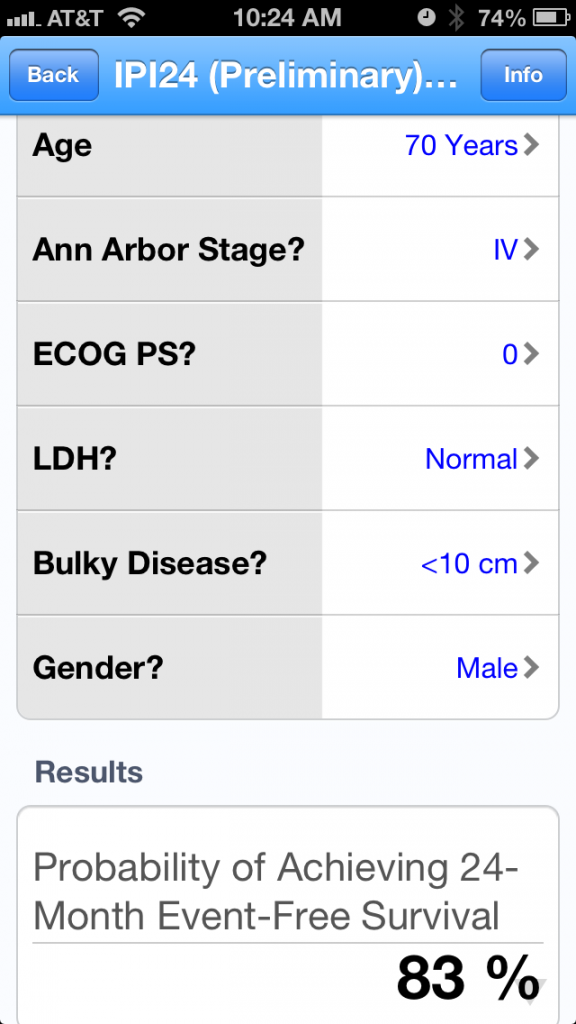Tap the Bluetooth status icon
Screen dimensions: 576x1024
click(x=456, y=18)
